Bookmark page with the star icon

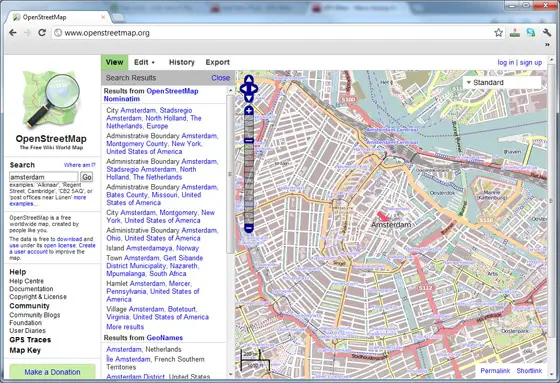[x=499, y=33]
